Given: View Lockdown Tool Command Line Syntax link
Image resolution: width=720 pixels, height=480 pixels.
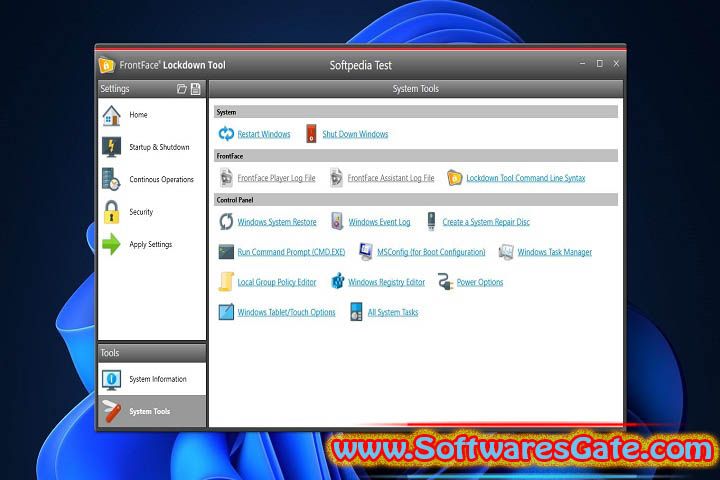Looking at the screenshot, I should coord(526,178).
